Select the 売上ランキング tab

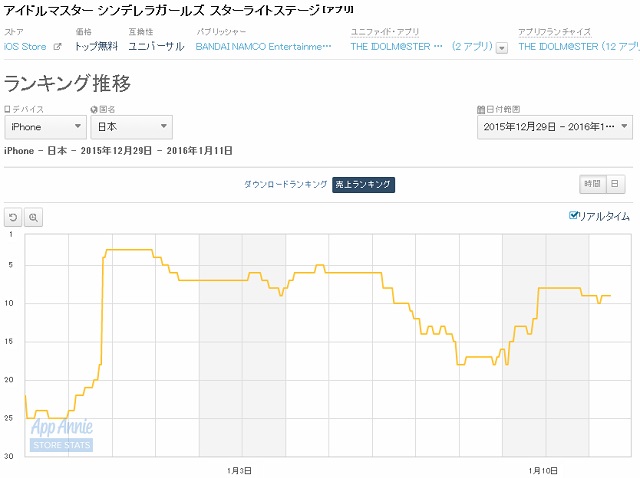coord(363,184)
